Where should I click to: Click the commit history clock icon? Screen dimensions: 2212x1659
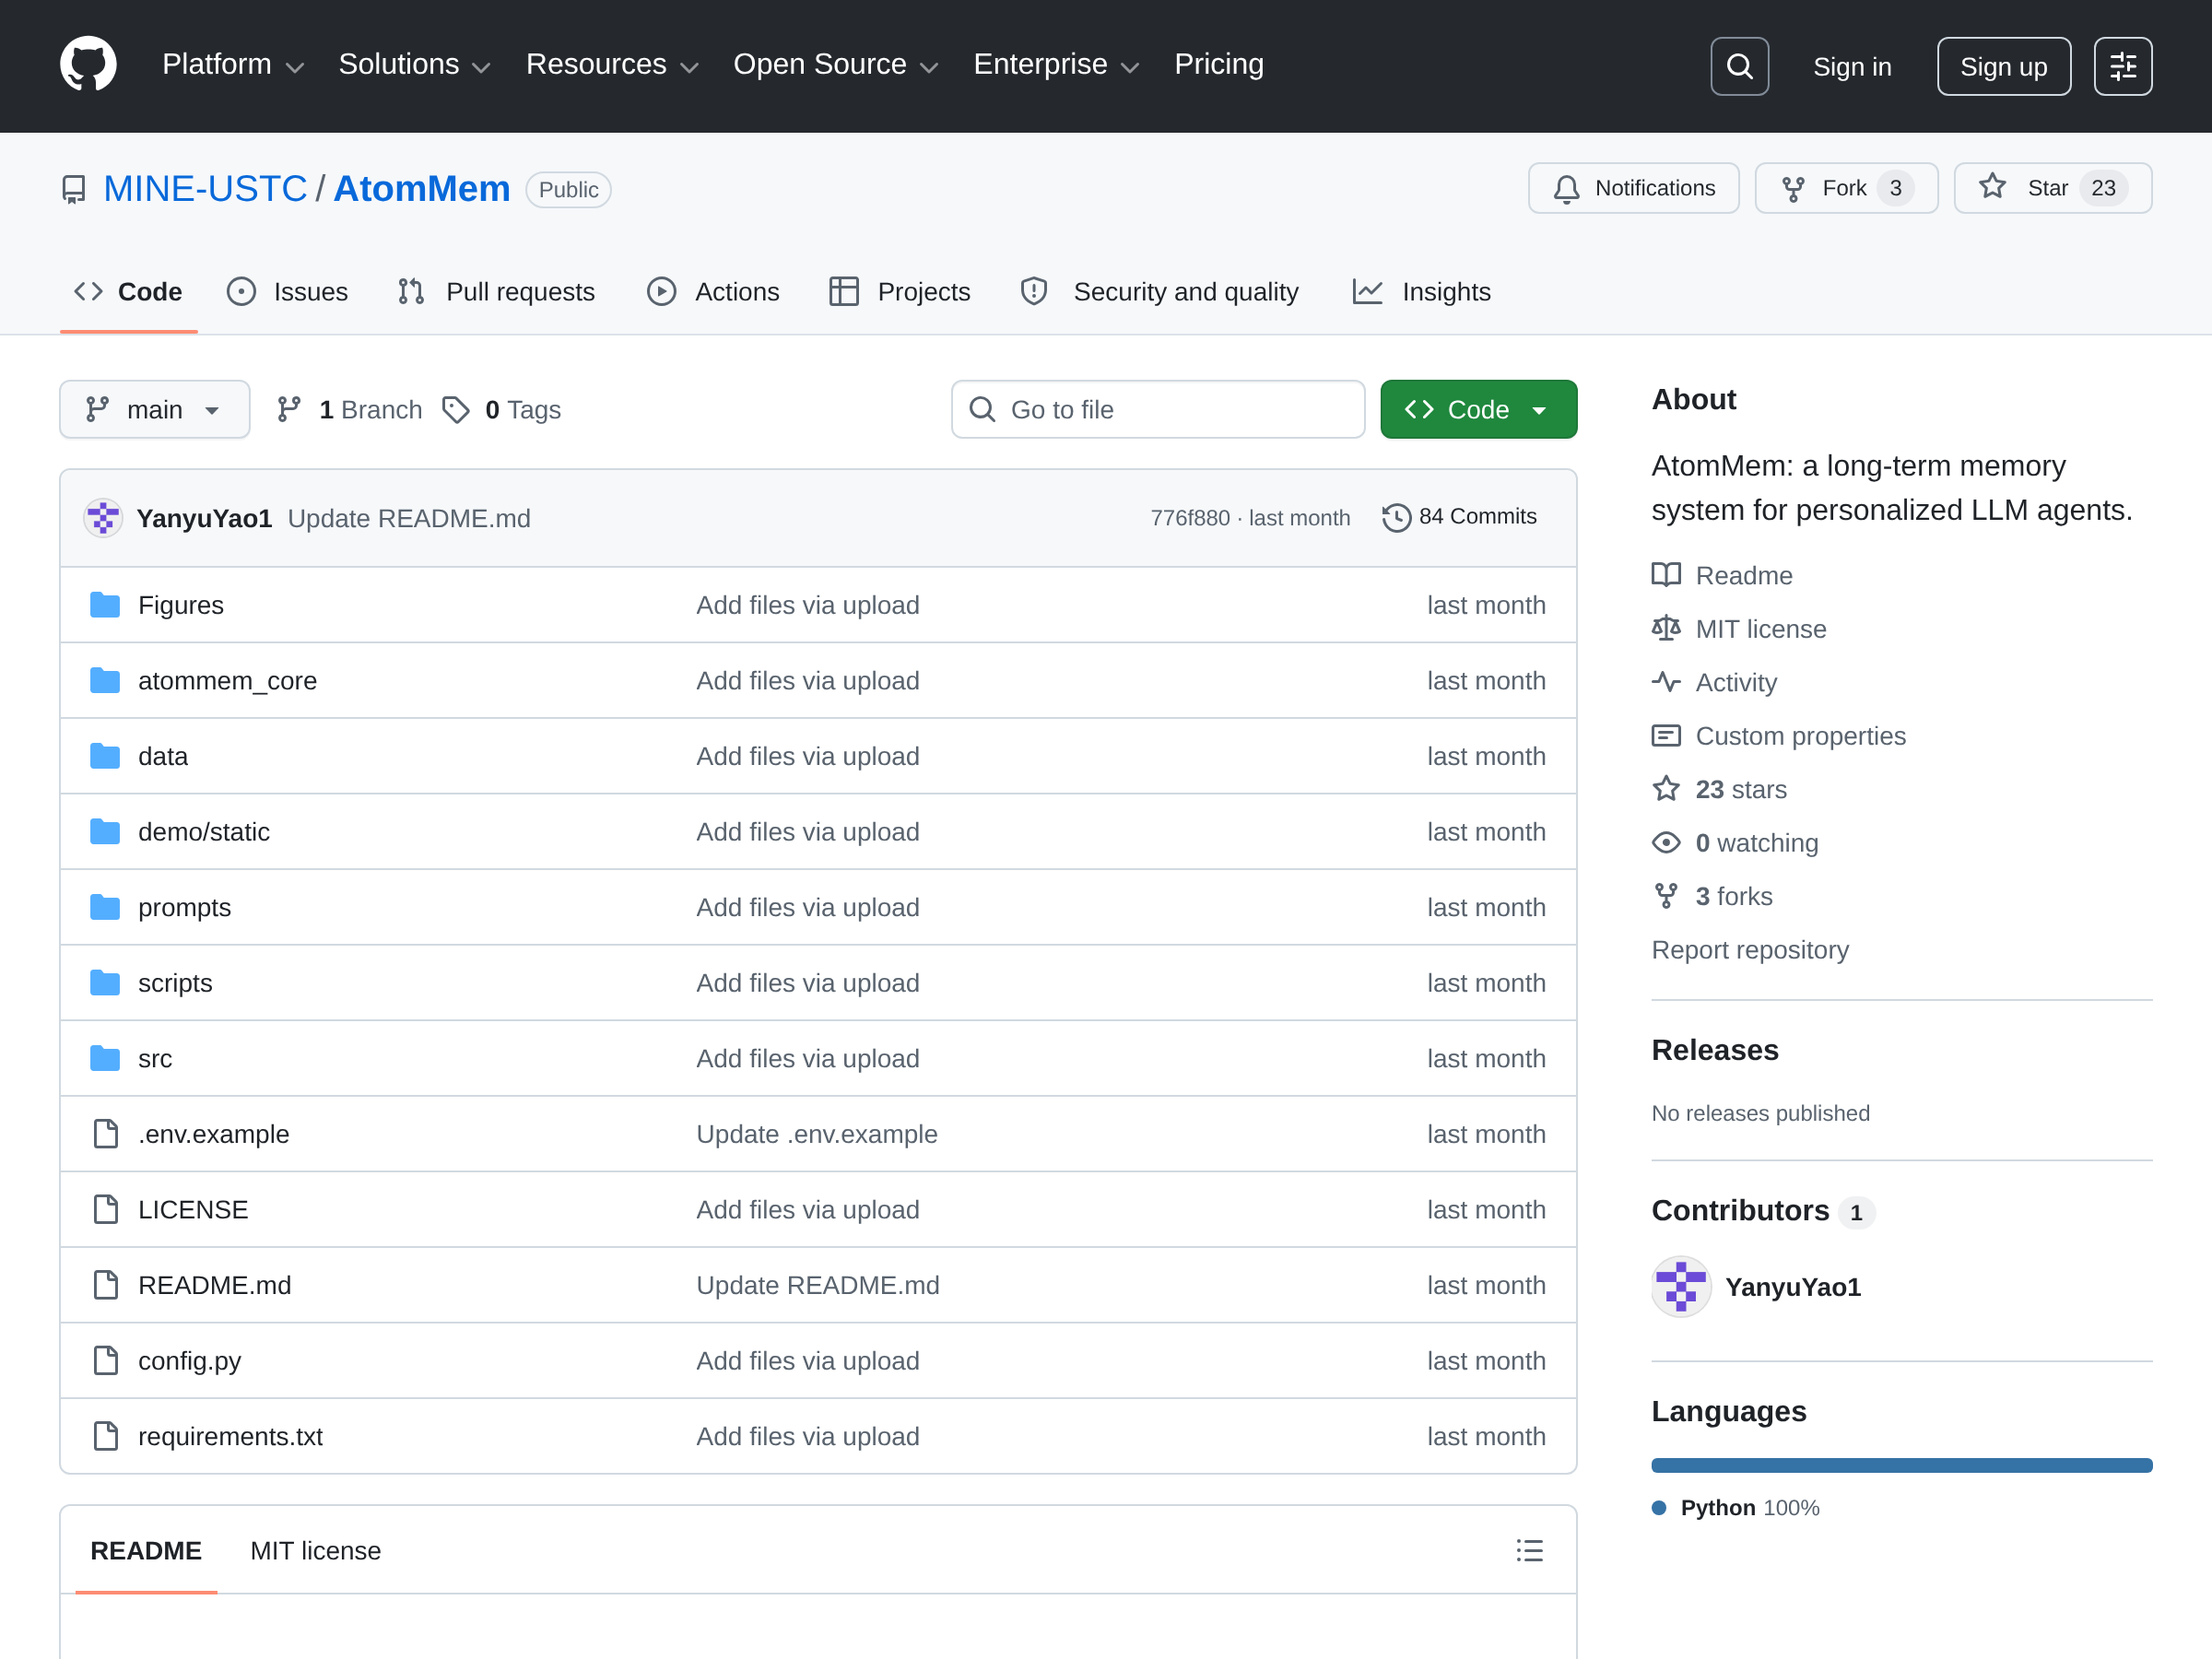pos(1396,517)
